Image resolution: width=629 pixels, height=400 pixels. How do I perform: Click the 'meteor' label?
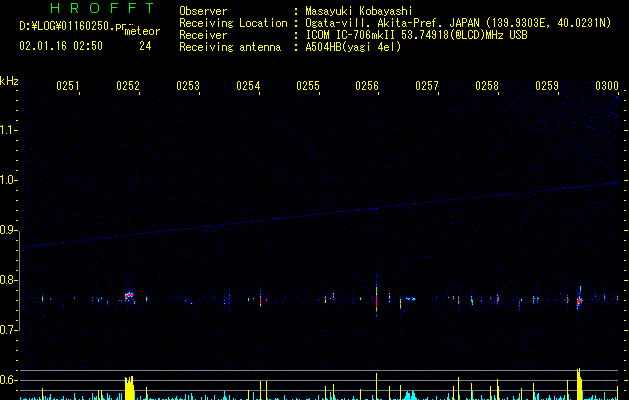pos(142,31)
